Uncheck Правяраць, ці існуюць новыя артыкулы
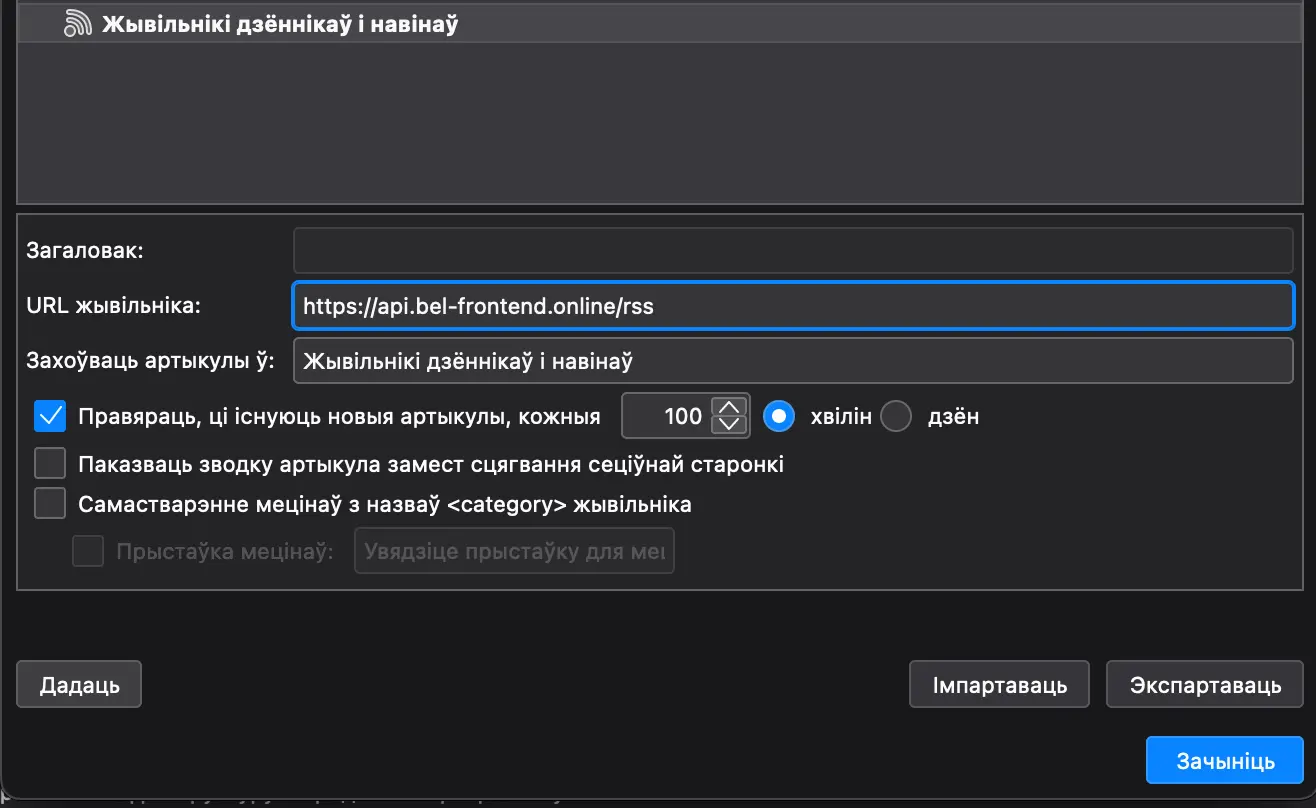This screenshot has height=808, width=1316. [49, 416]
